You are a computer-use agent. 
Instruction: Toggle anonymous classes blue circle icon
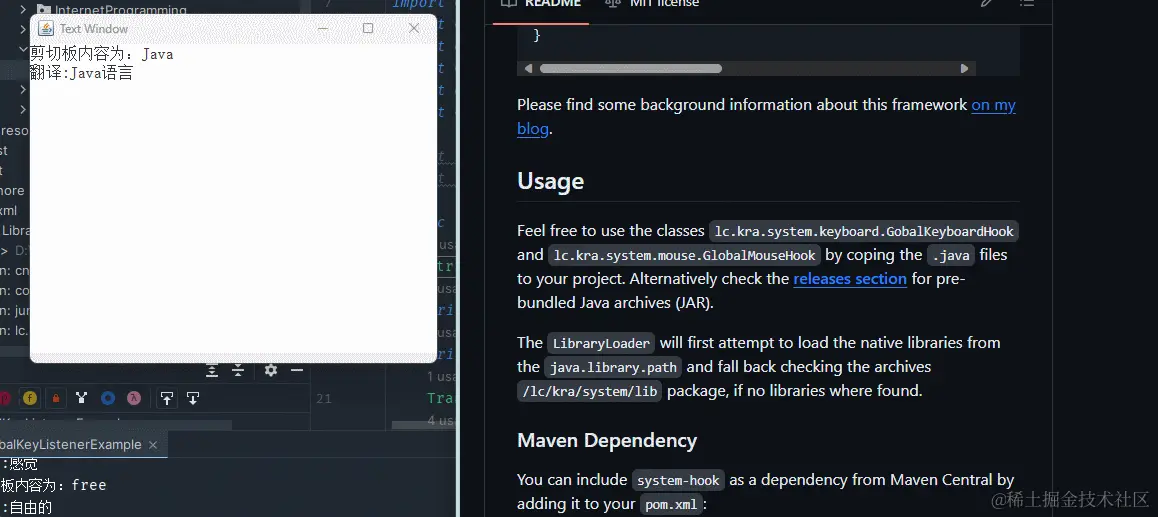tap(108, 398)
